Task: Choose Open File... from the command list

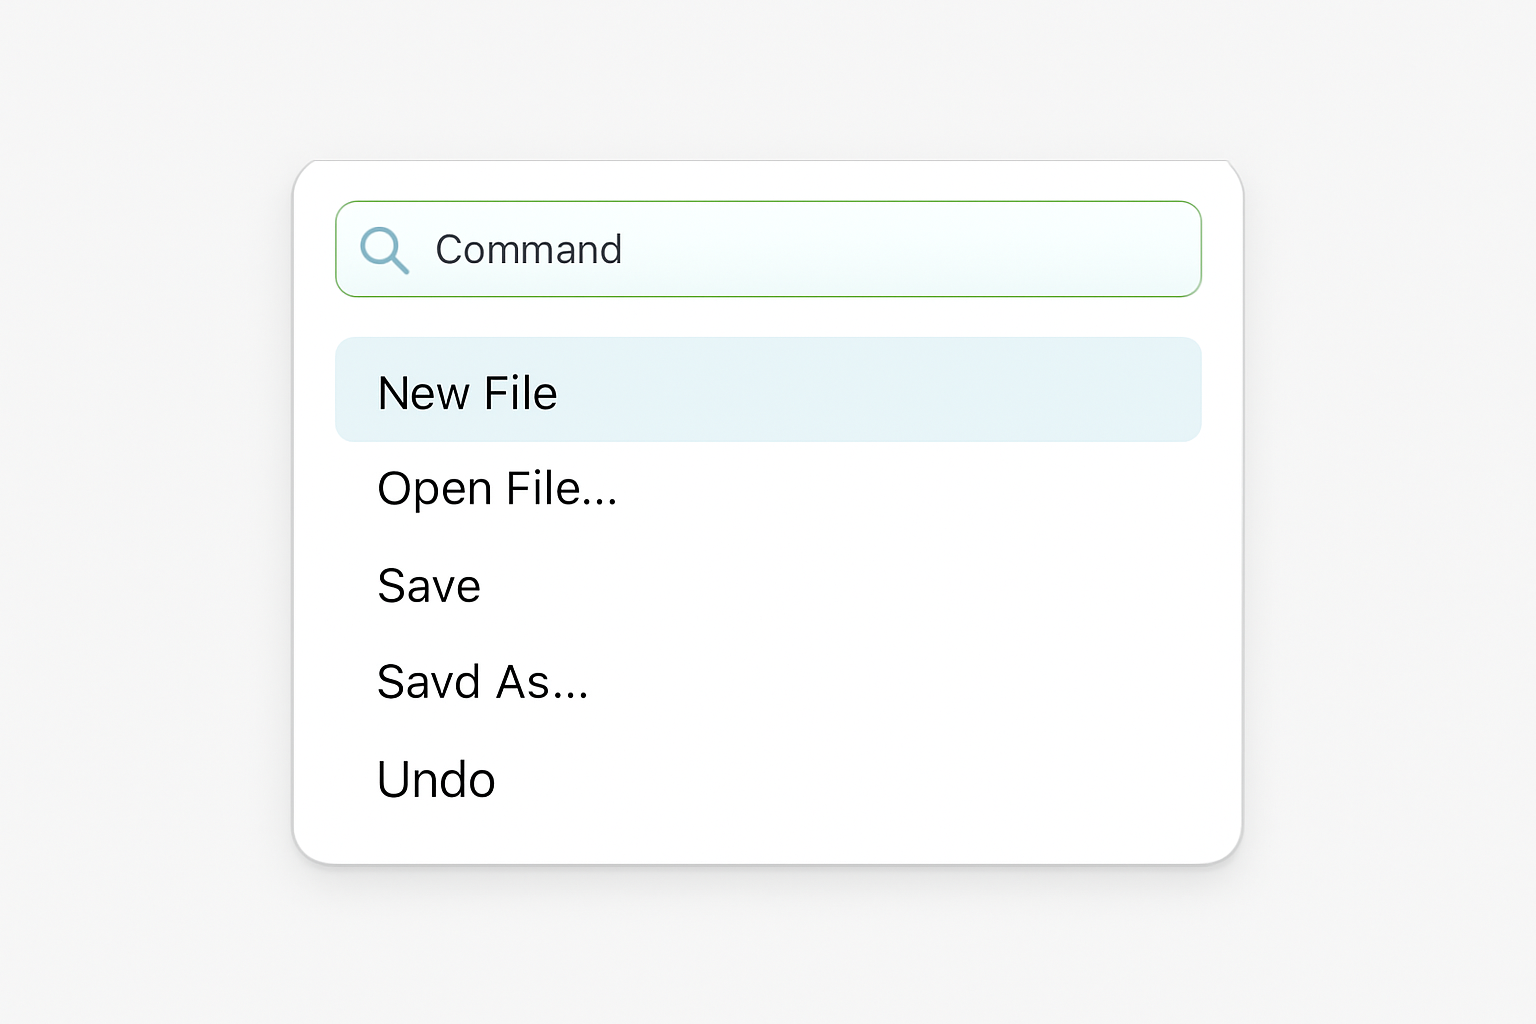Action: tap(768, 489)
